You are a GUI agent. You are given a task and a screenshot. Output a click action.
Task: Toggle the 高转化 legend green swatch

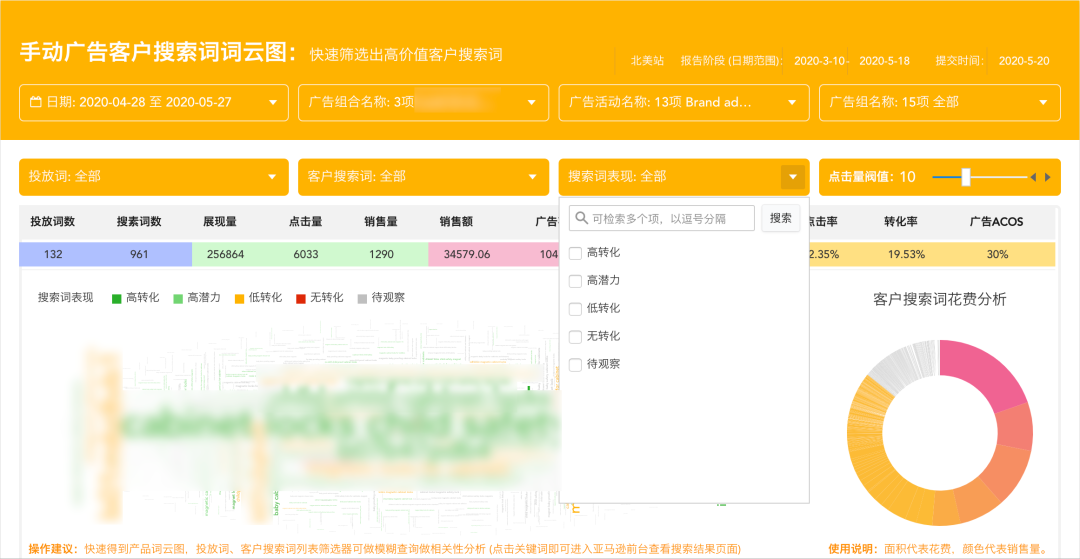116,298
